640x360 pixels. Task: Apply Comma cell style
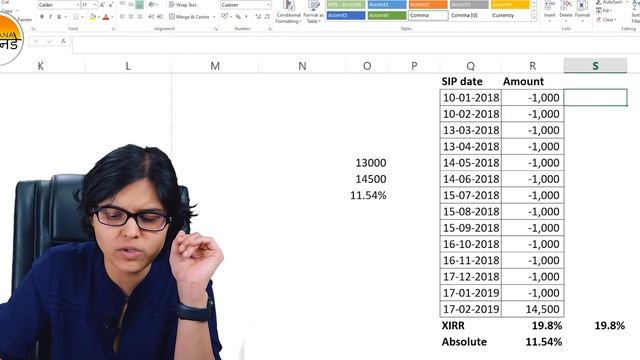(428, 15)
